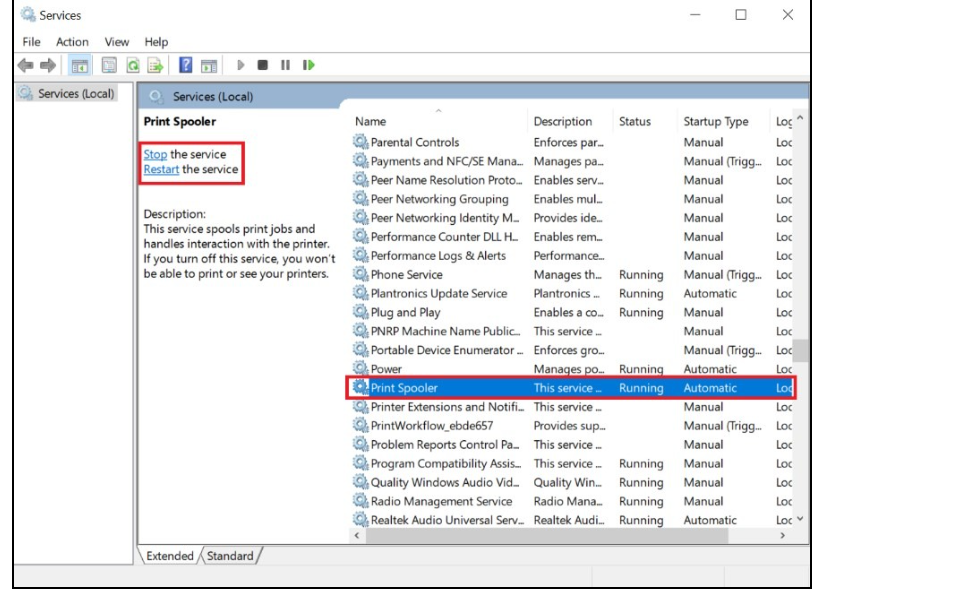Click the Forward arrow toolbar icon
The image size is (973, 591).
pos(48,65)
